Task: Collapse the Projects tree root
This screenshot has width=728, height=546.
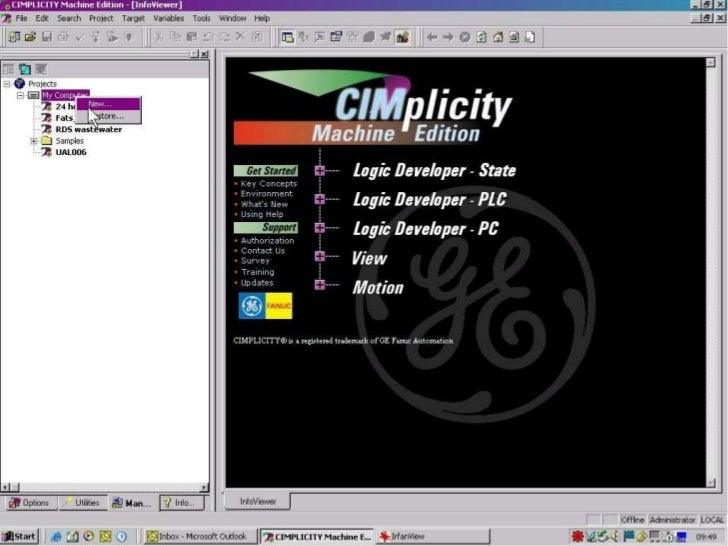Action: (x=7, y=84)
